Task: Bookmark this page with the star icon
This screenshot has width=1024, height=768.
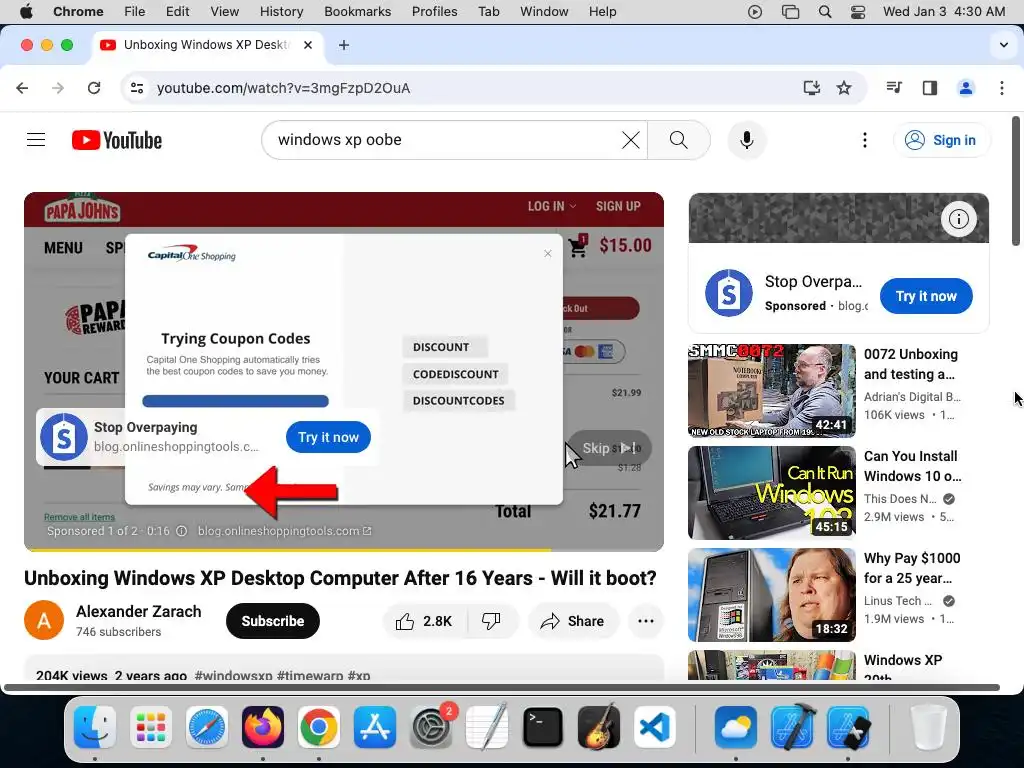Action: tap(844, 88)
